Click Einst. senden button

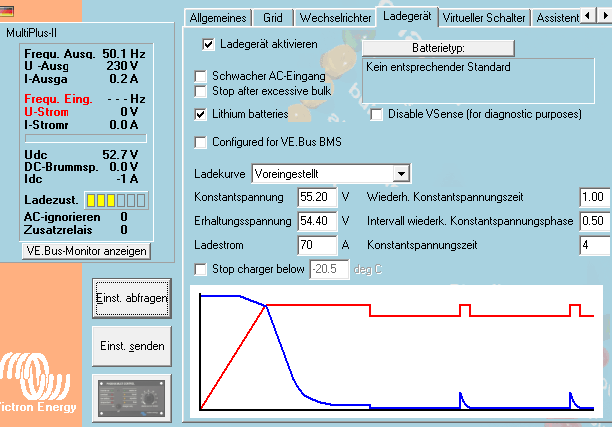(132, 346)
